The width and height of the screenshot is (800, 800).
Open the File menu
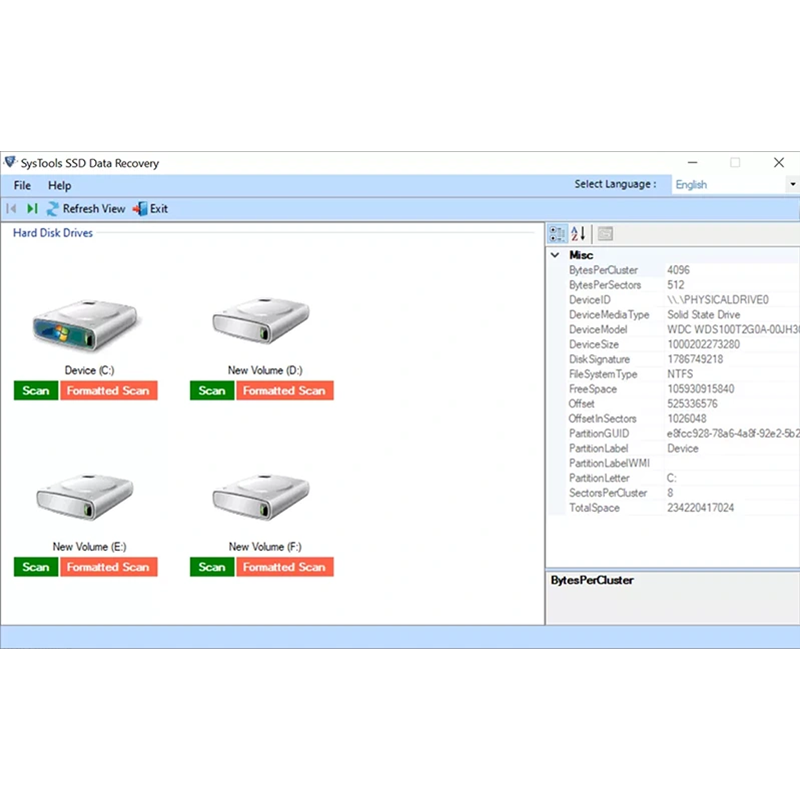22,185
